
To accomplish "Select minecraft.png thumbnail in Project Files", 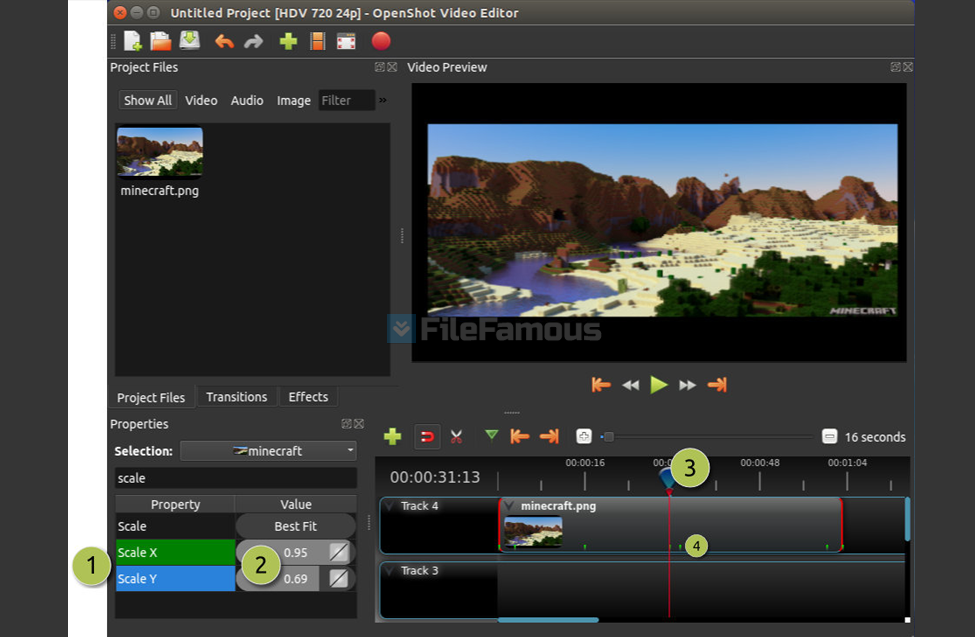I will tap(160, 152).
